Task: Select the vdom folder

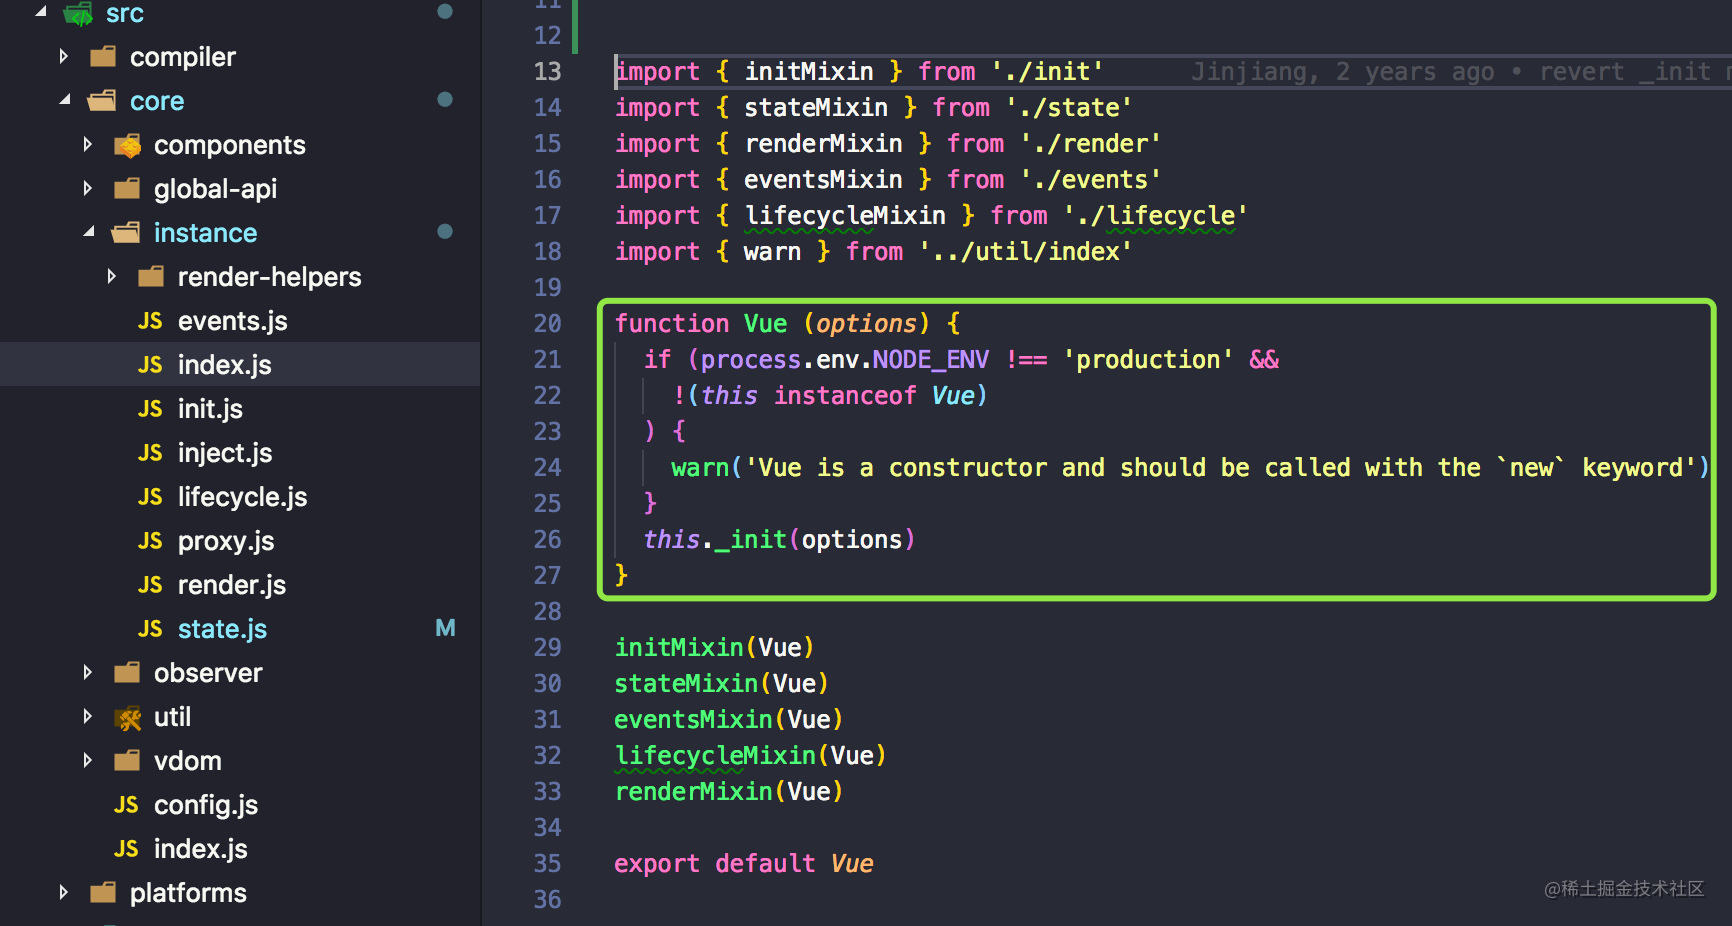Action: [x=187, y=761]
